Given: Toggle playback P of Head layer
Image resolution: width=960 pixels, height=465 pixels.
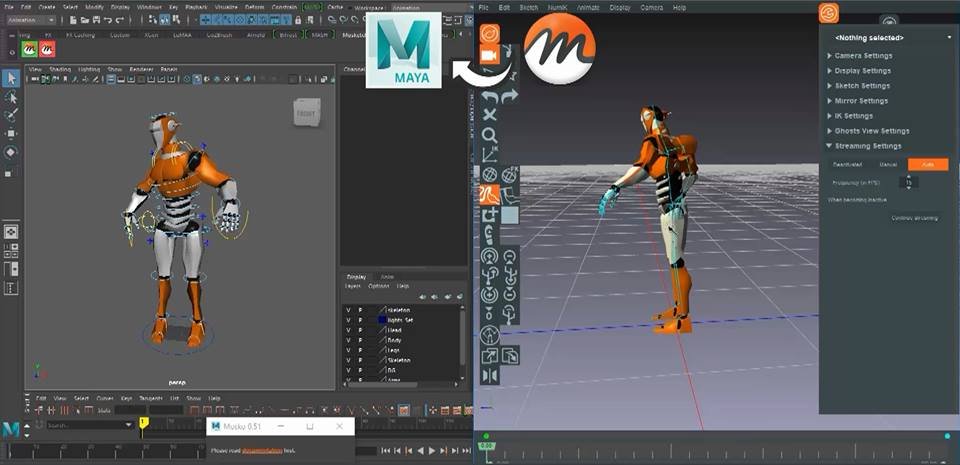Looking at the screenshot, I should click(360, 330).
